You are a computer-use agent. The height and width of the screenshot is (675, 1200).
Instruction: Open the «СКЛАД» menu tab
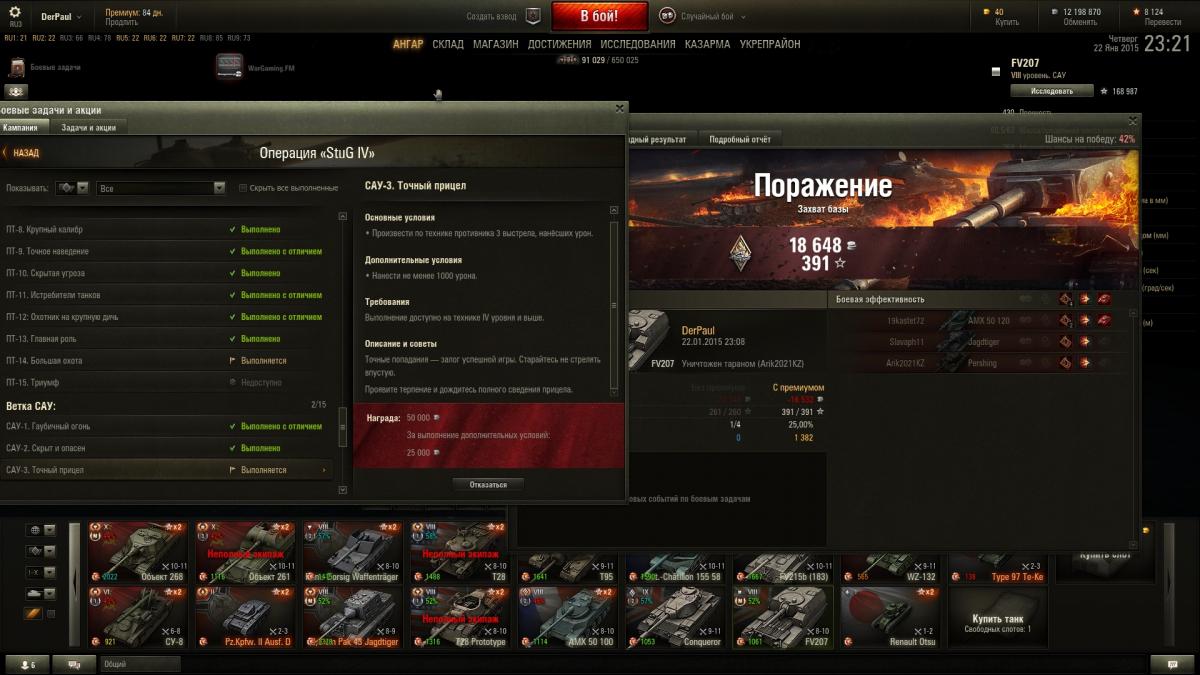pyautogui.click(x=448, y=44)
